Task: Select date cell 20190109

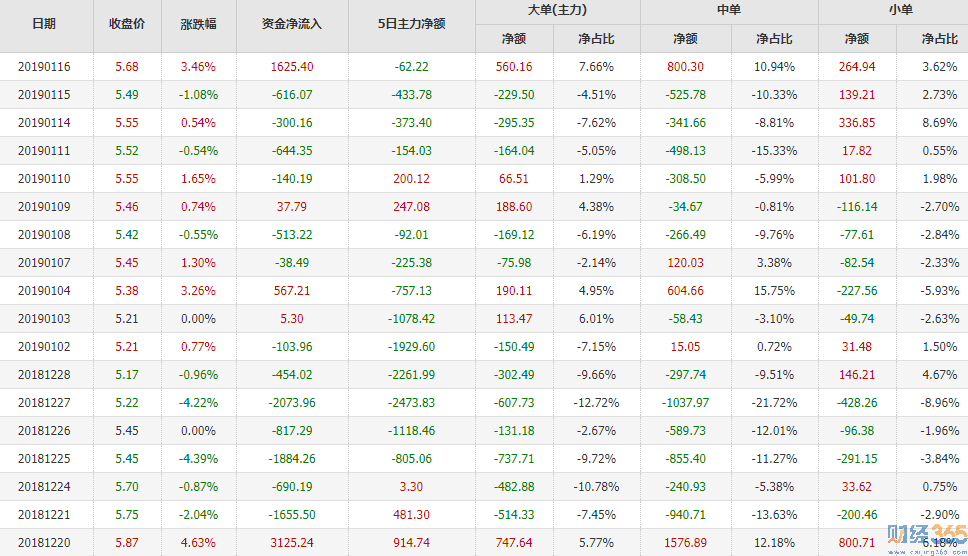Action: [44, 207]
